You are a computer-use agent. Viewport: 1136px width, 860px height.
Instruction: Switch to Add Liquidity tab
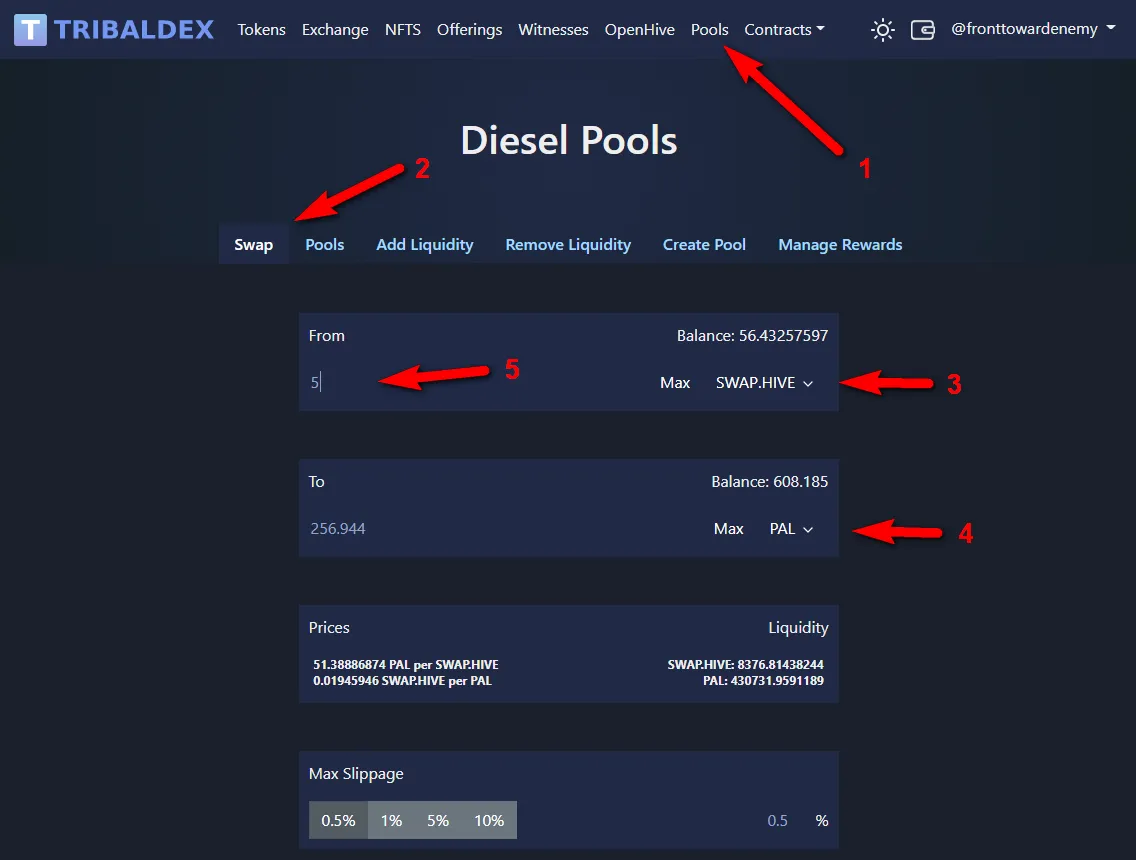click(425, 245)
